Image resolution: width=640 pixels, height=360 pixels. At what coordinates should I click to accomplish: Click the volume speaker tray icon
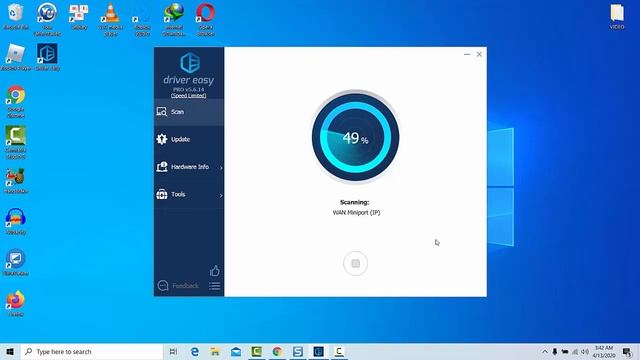[x=585, y=351]
